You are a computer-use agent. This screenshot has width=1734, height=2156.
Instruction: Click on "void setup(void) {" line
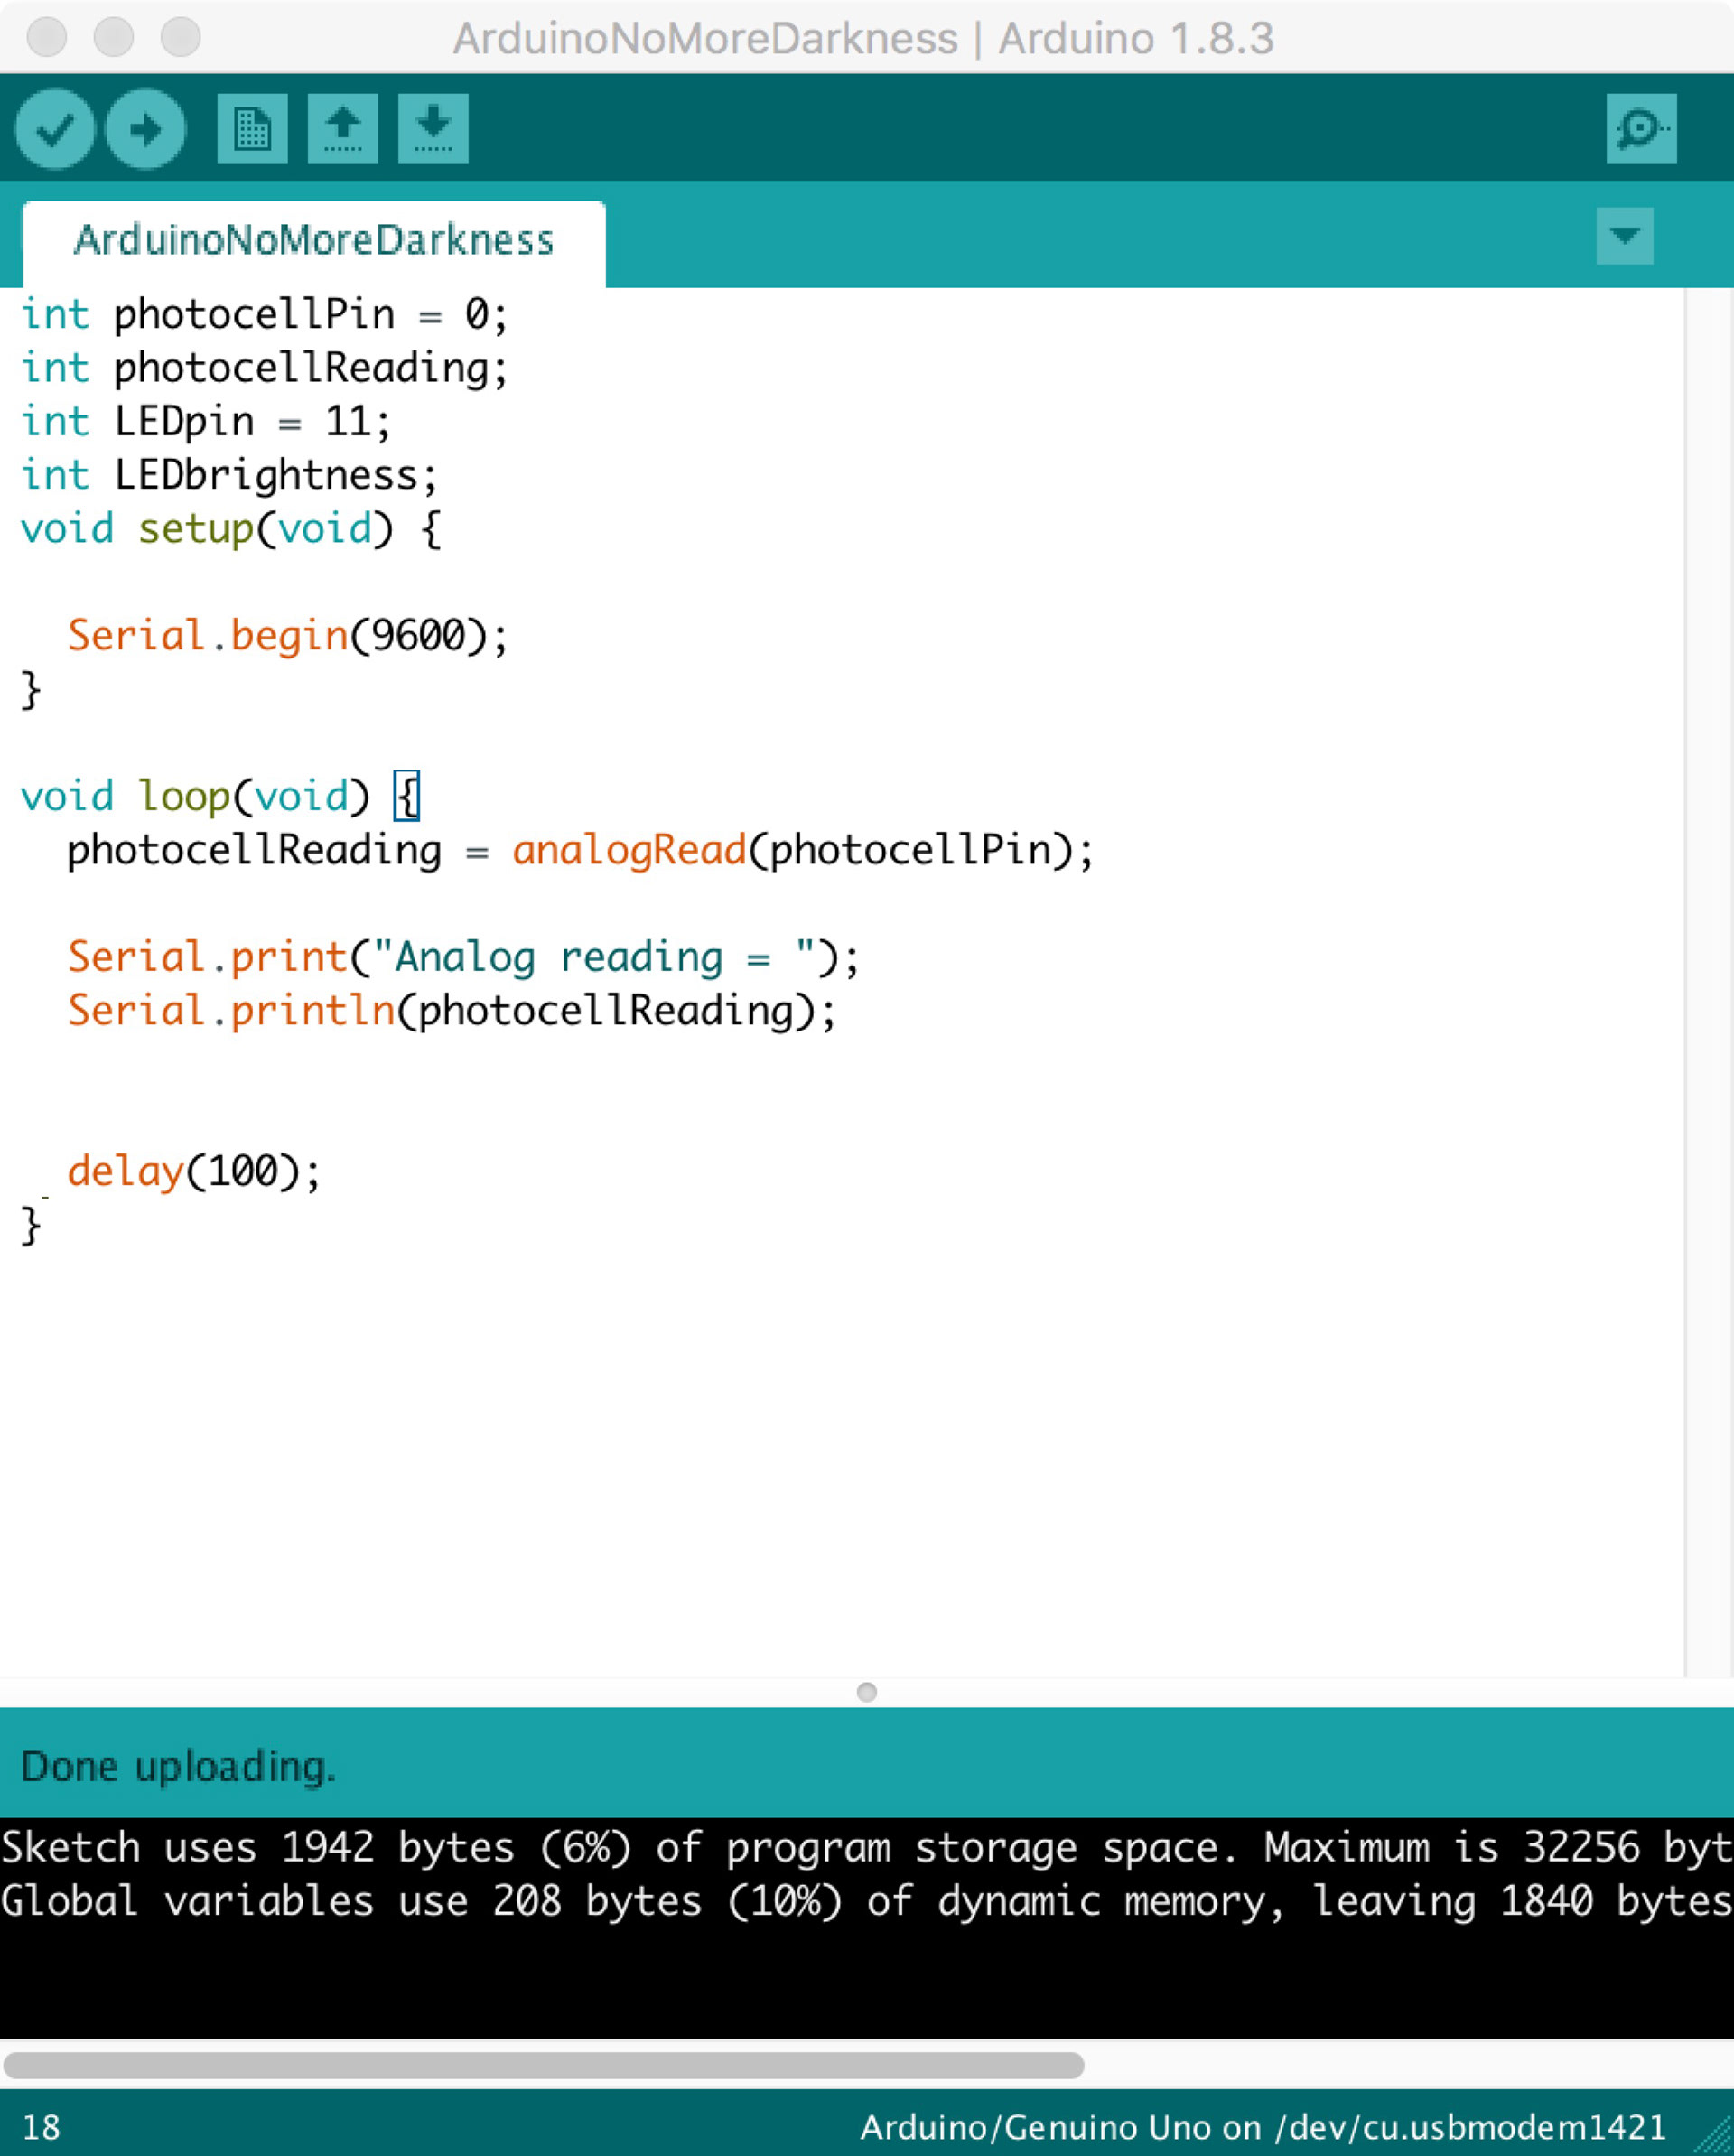pos(231,529)
